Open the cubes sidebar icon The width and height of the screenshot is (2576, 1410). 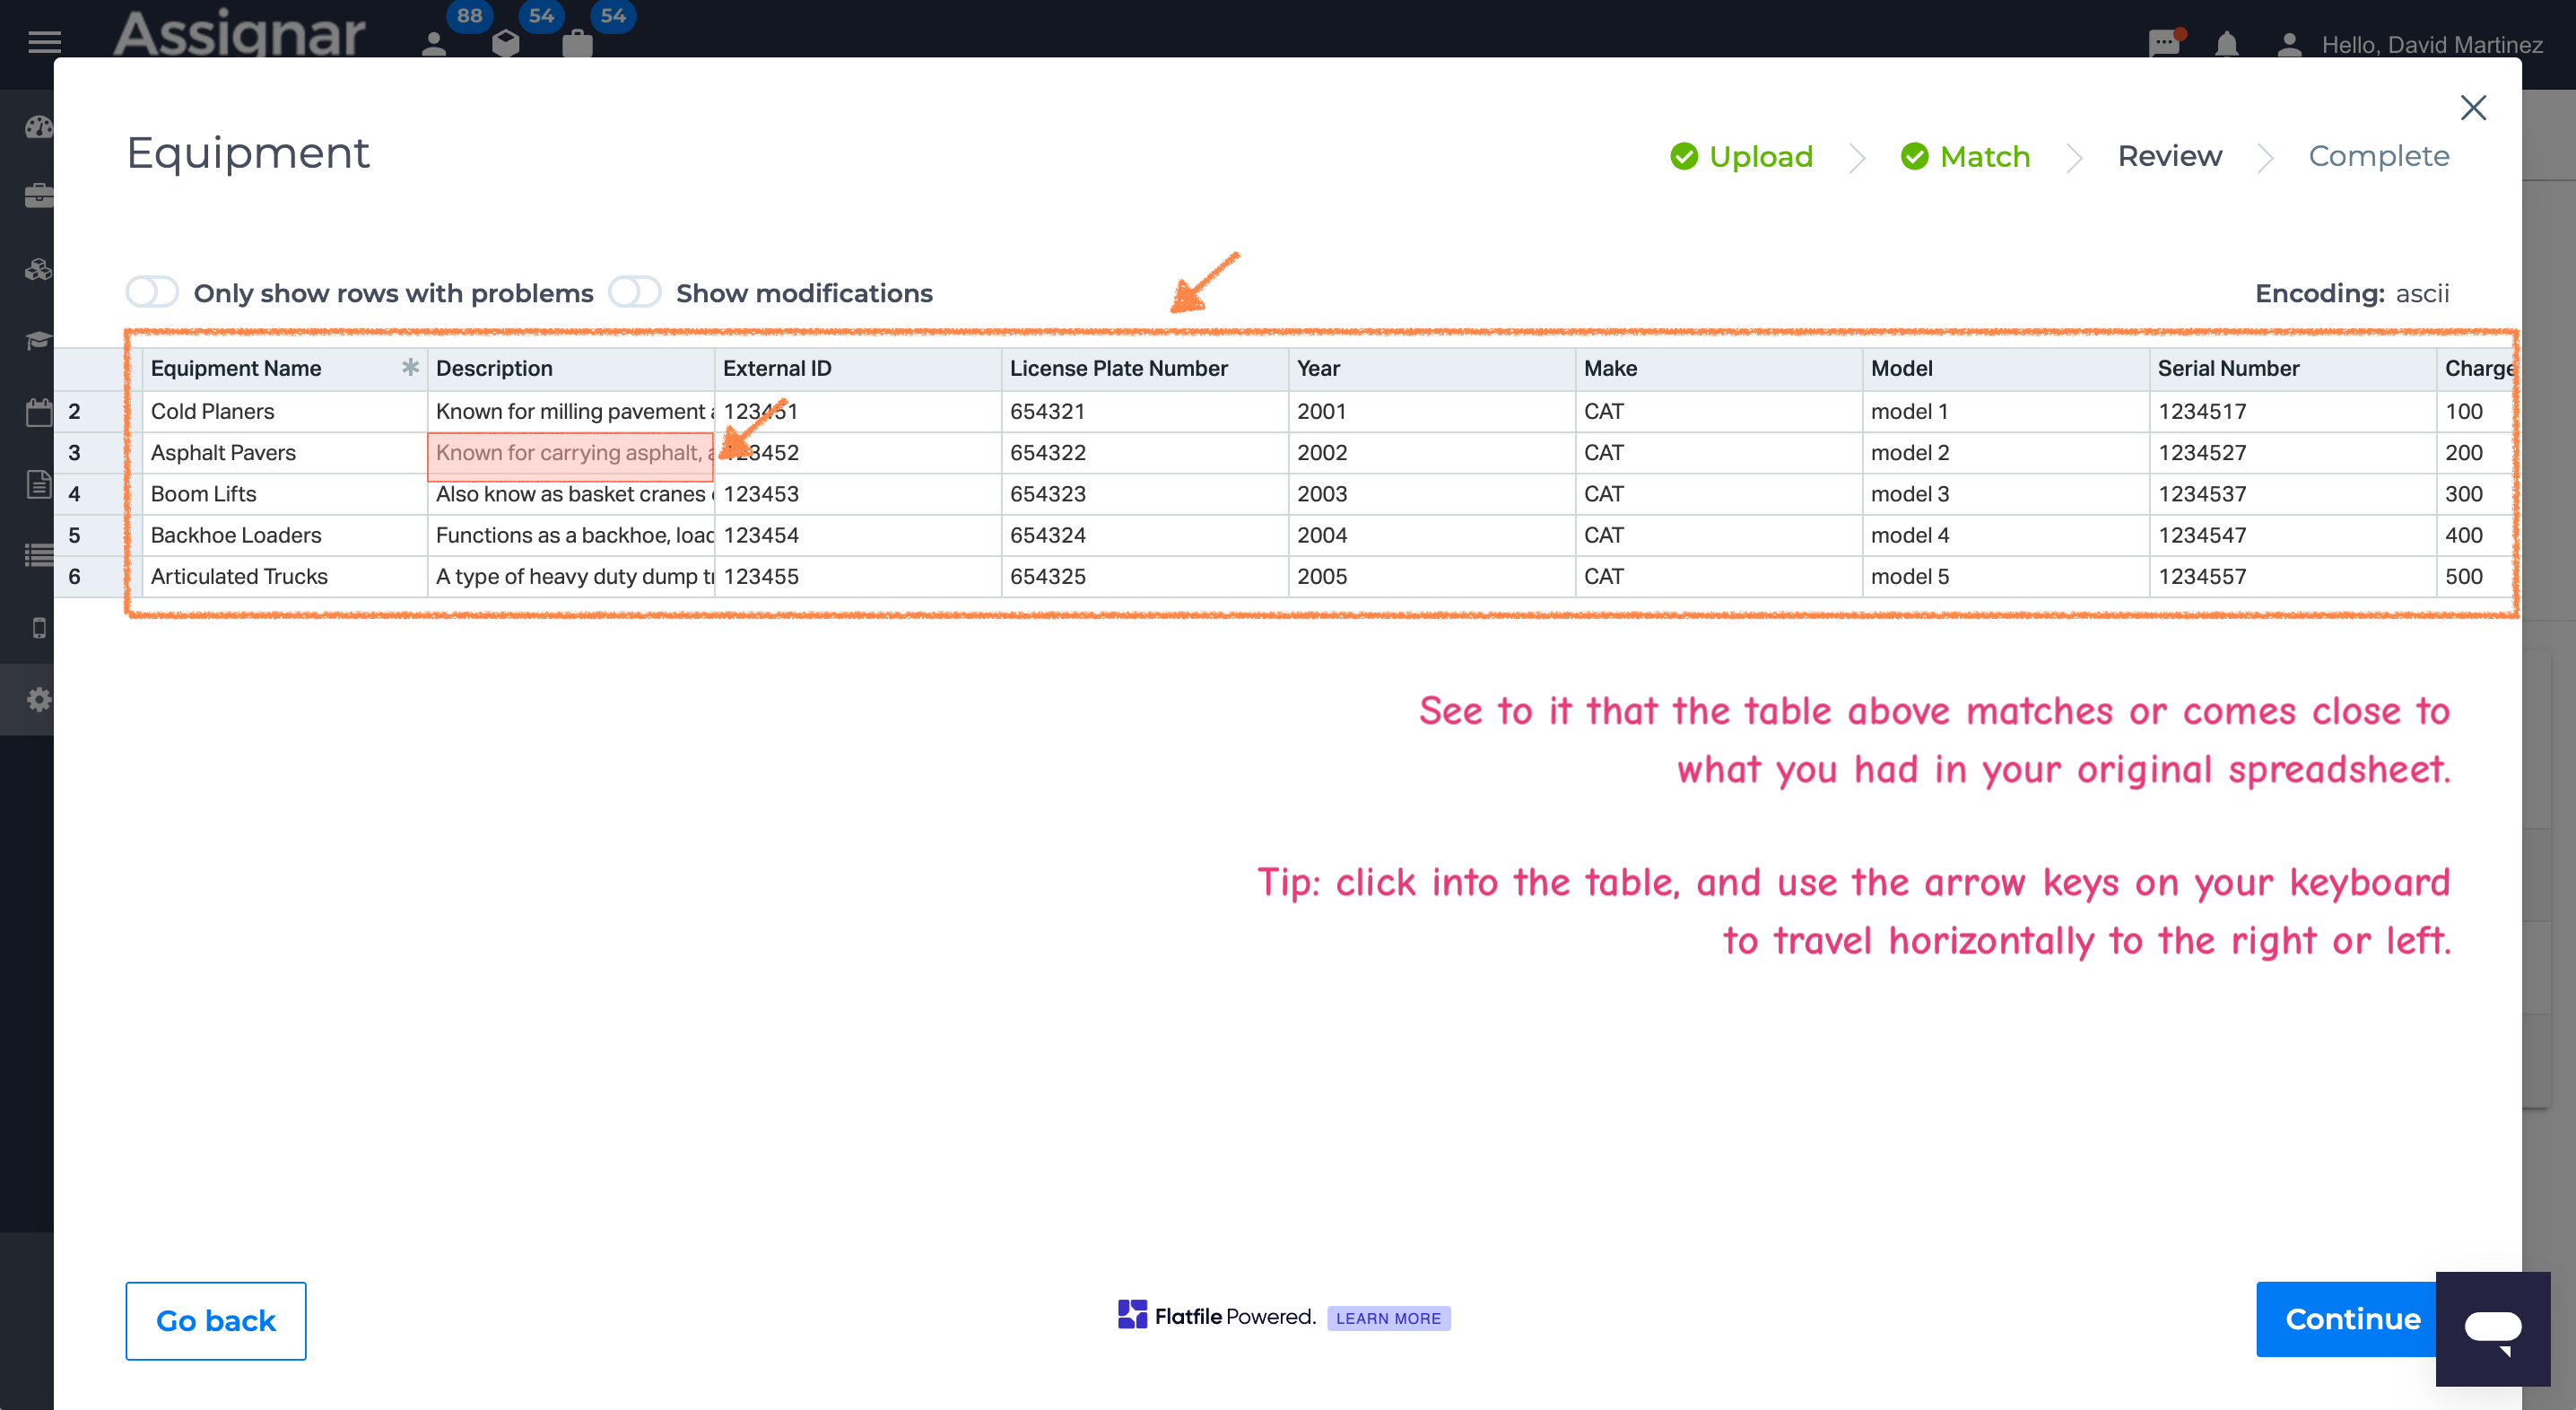[38, 269]
